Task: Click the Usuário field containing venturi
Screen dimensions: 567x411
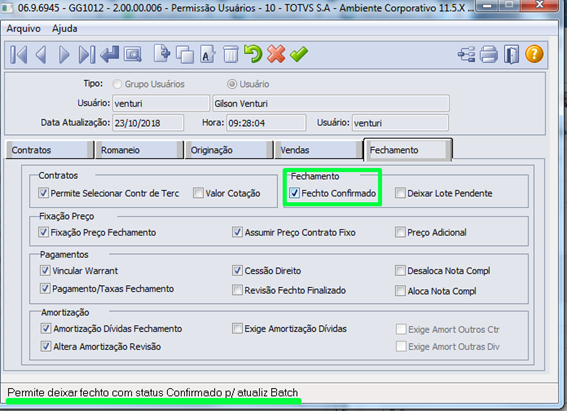Action: click(161, 103)
